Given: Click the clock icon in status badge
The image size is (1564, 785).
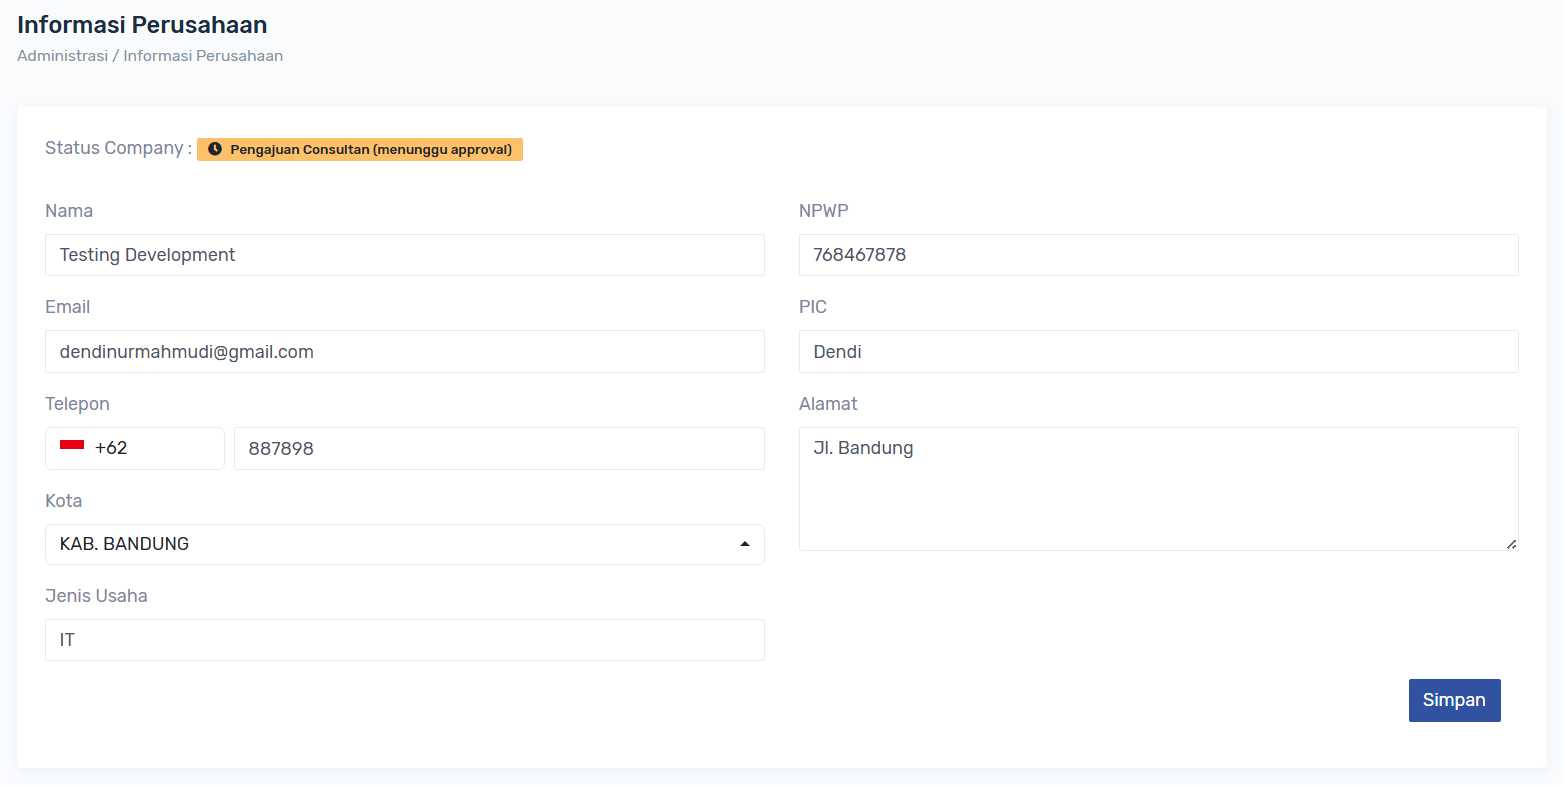Looking at the screenshot, I should [214, 149].
